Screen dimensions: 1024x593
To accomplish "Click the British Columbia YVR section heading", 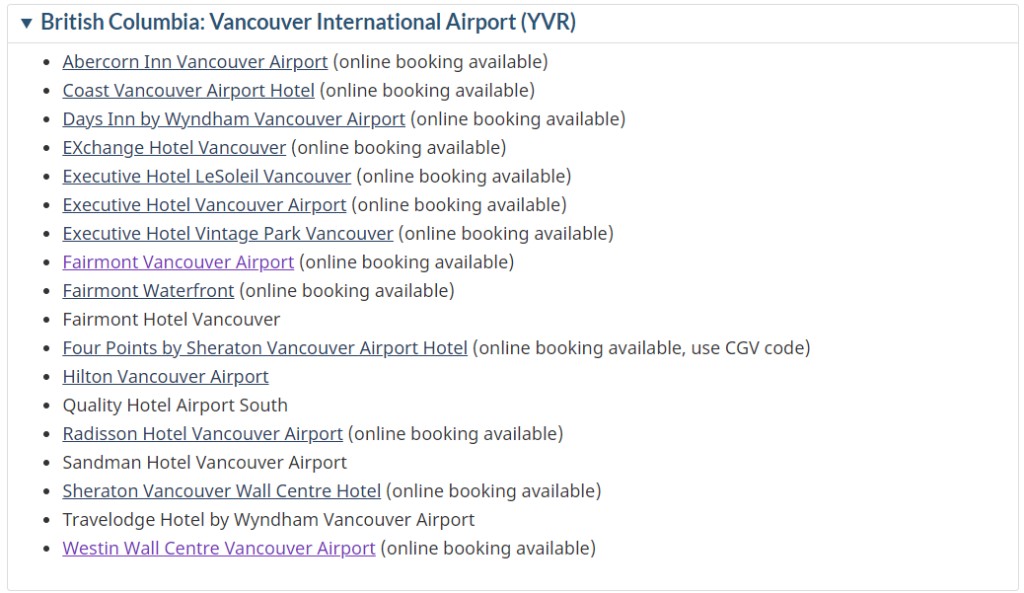I will pyautogui.click(x=308, y=23).
